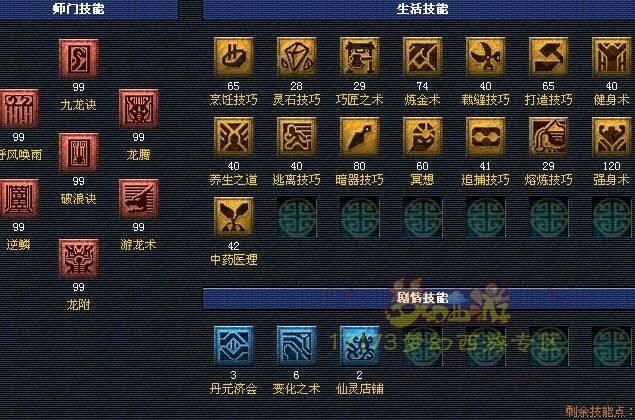Click the 追捕技巧 skill icon
The height and width of the screenshot is (420, 635).
pos(486,137)
